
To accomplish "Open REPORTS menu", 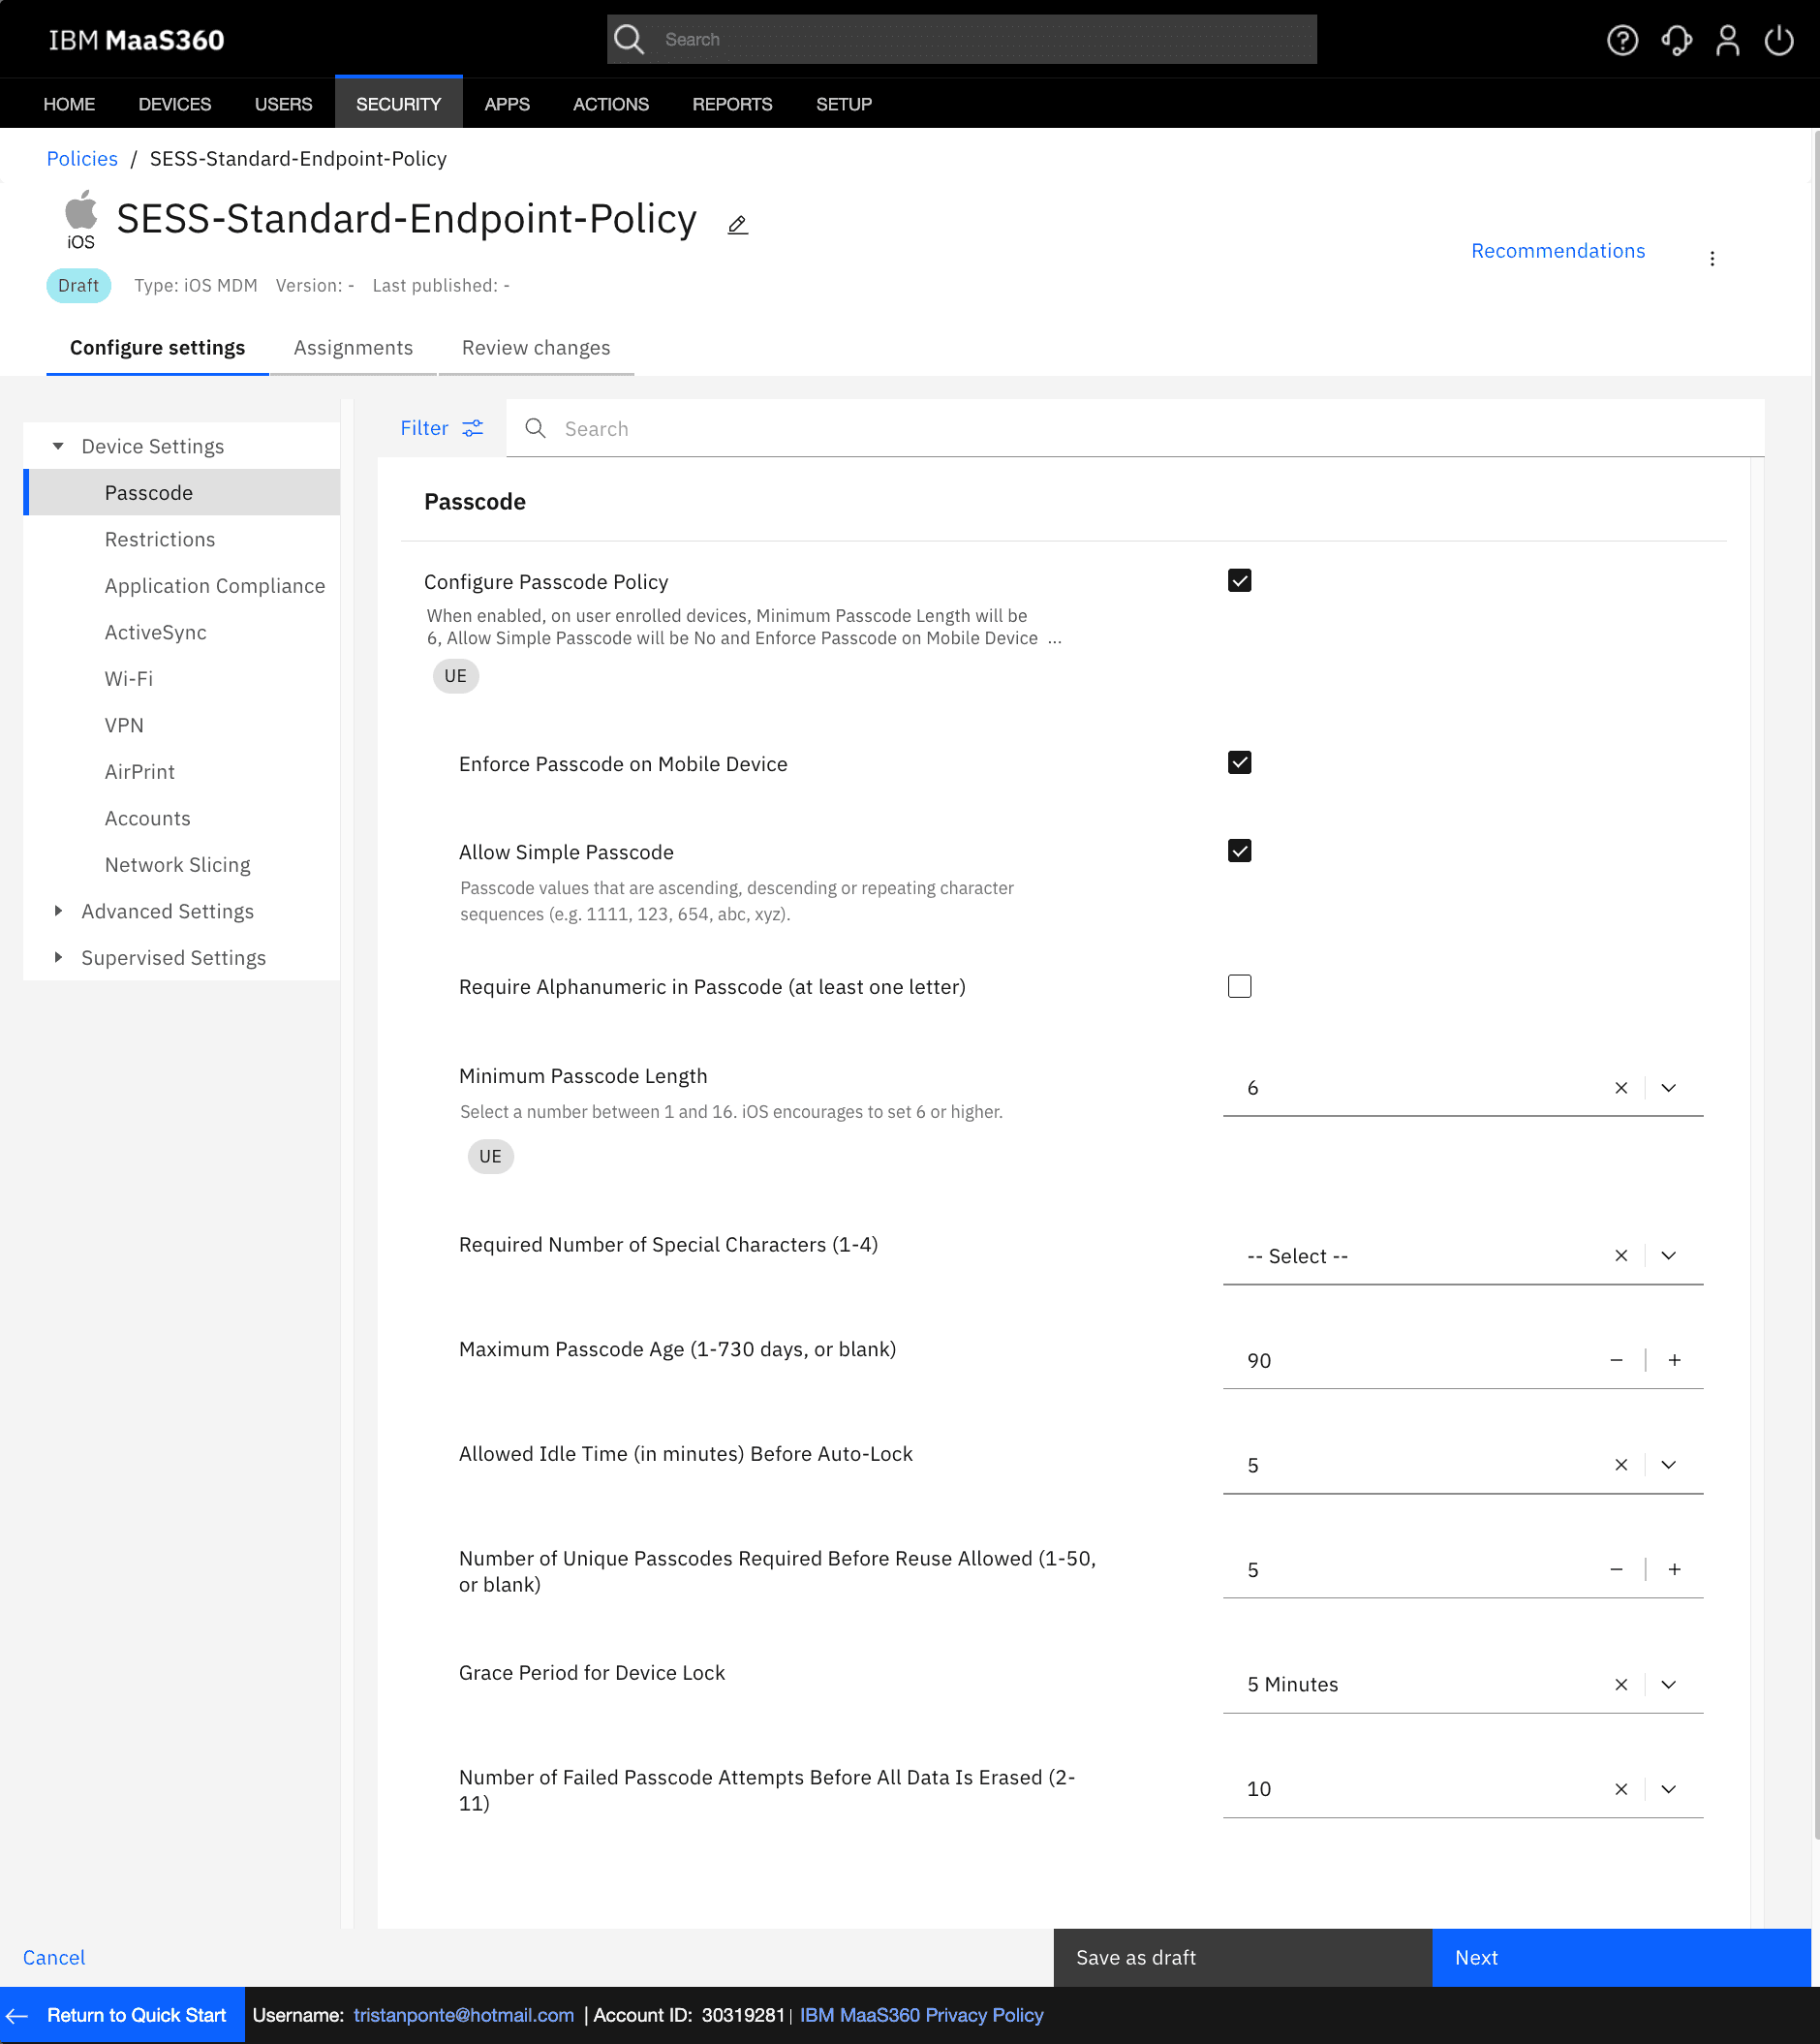I will tap(732, 104).
